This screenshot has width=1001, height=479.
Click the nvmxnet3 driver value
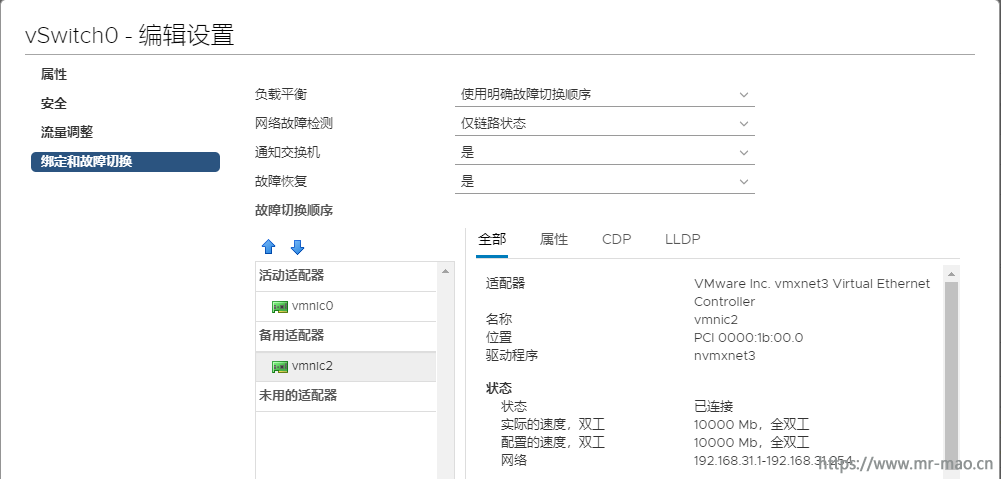tap(725, 356)
